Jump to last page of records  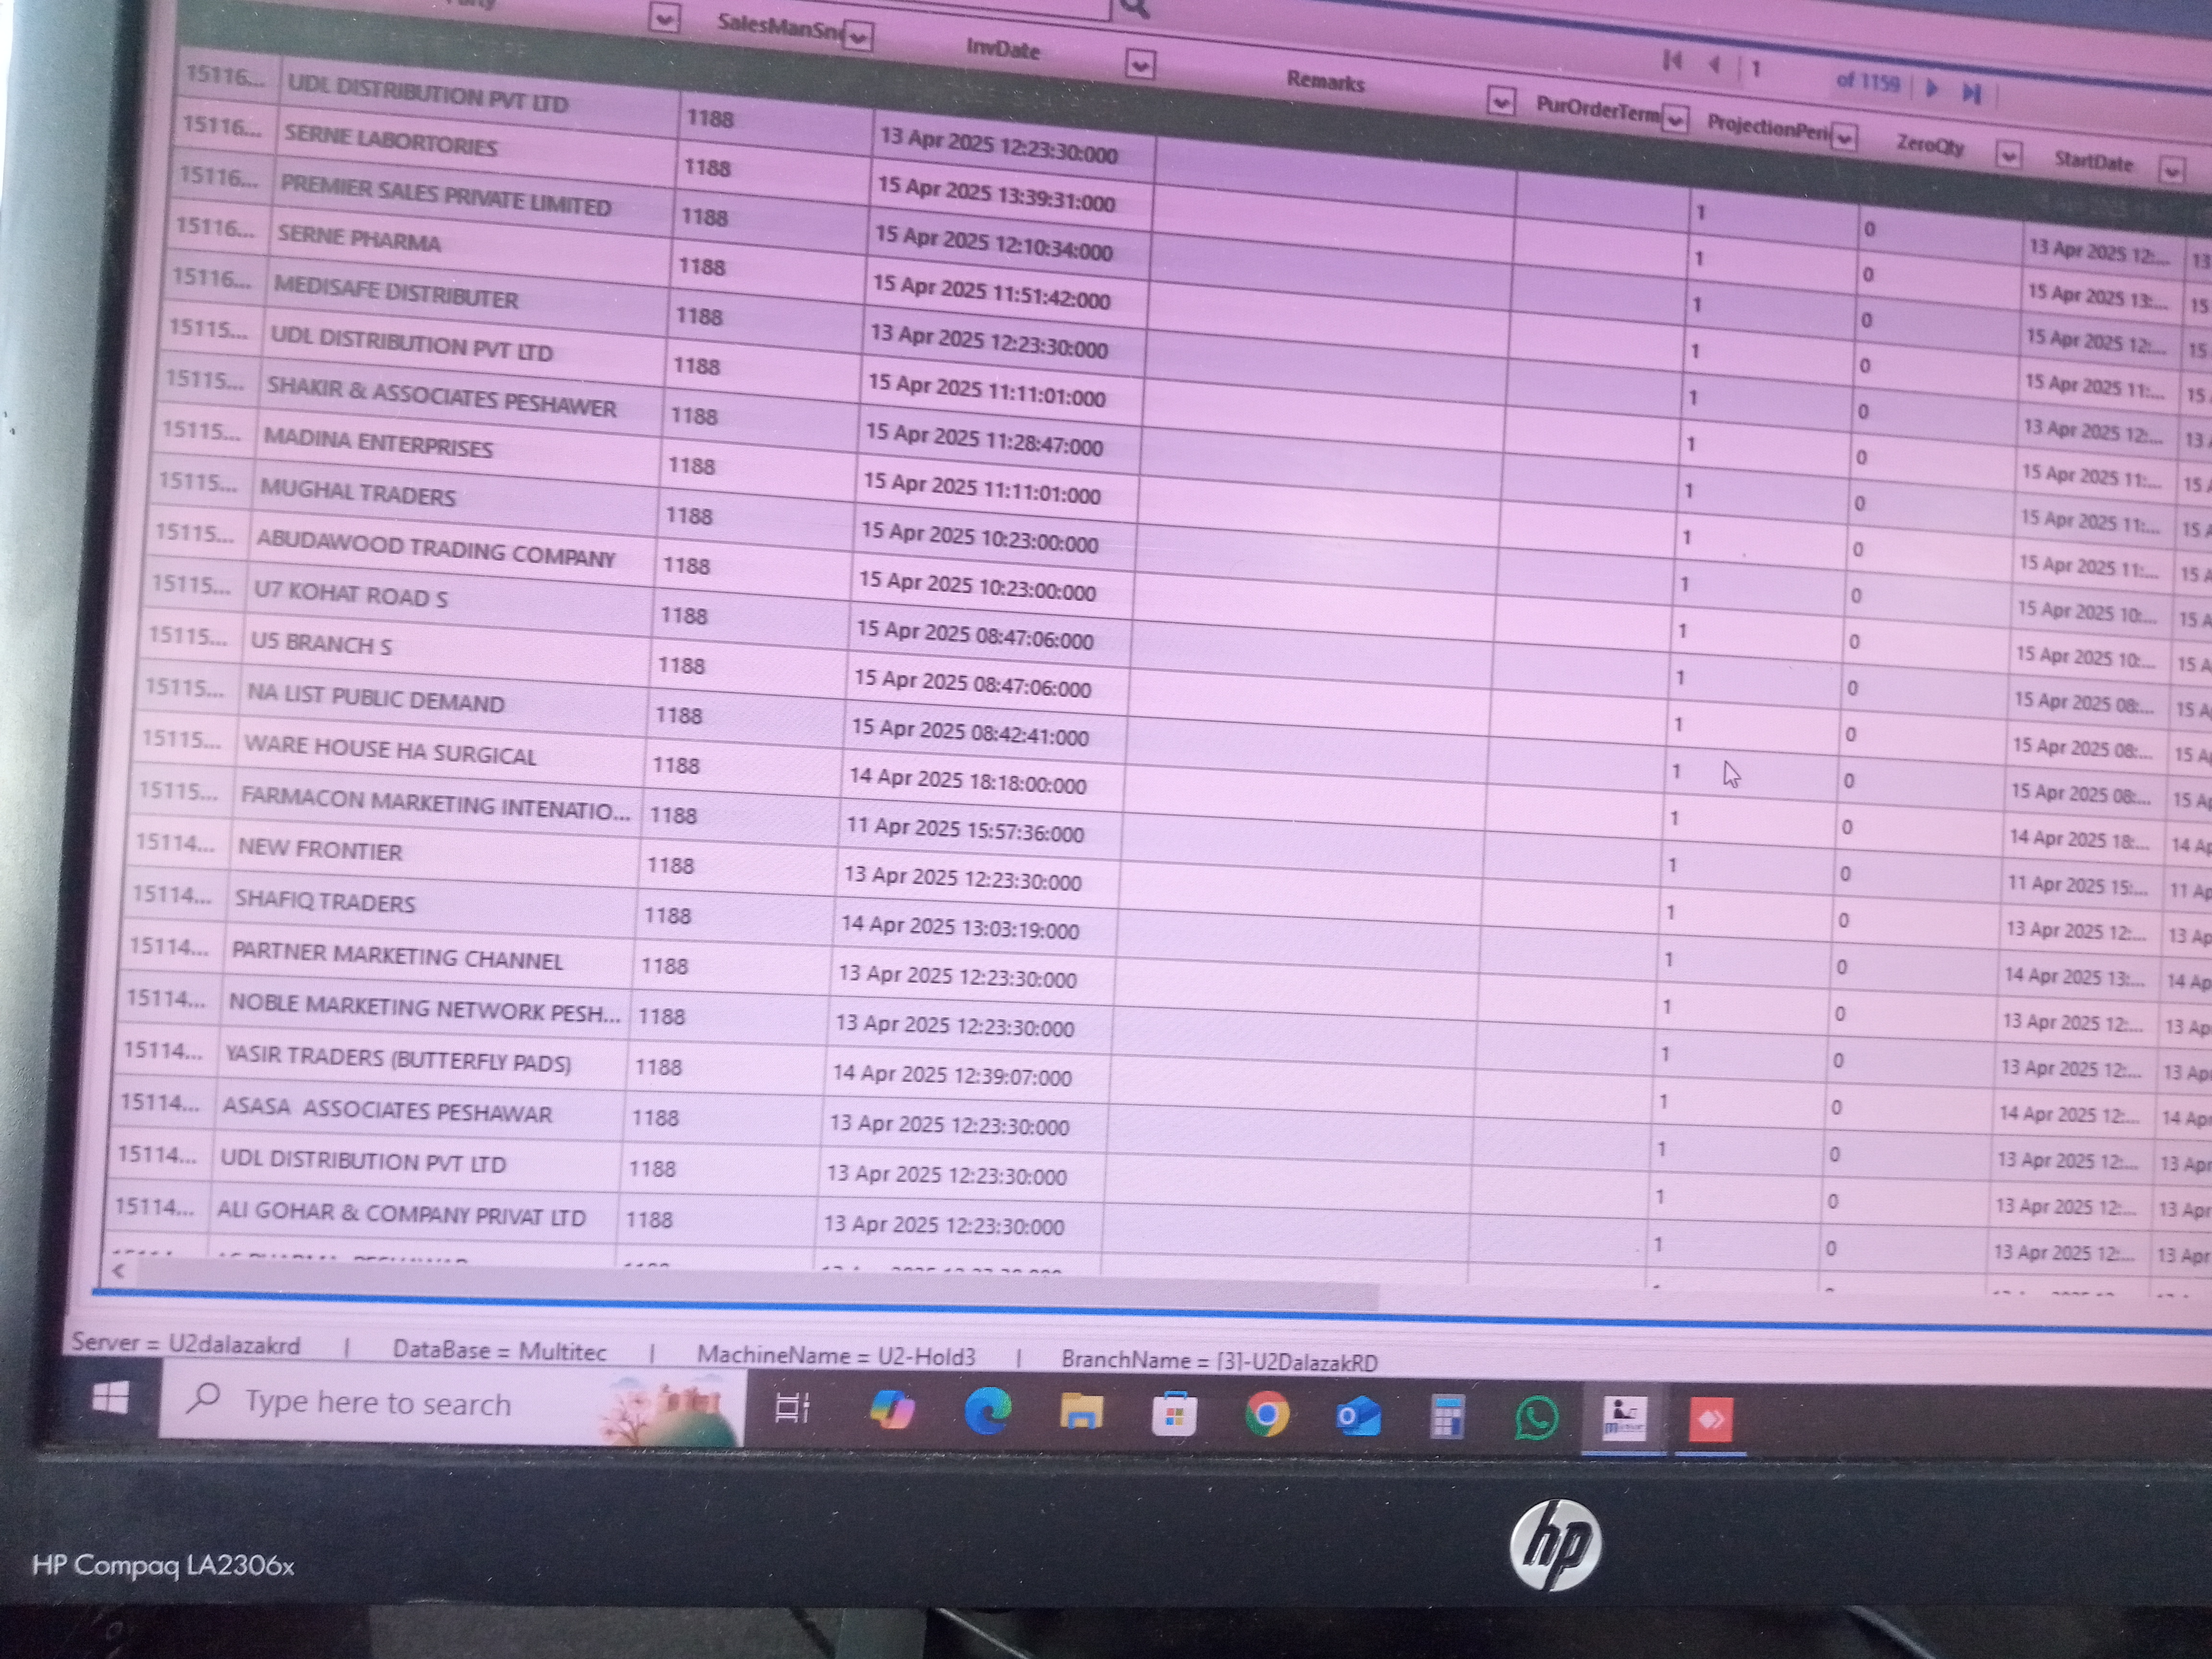[1971, 93]
